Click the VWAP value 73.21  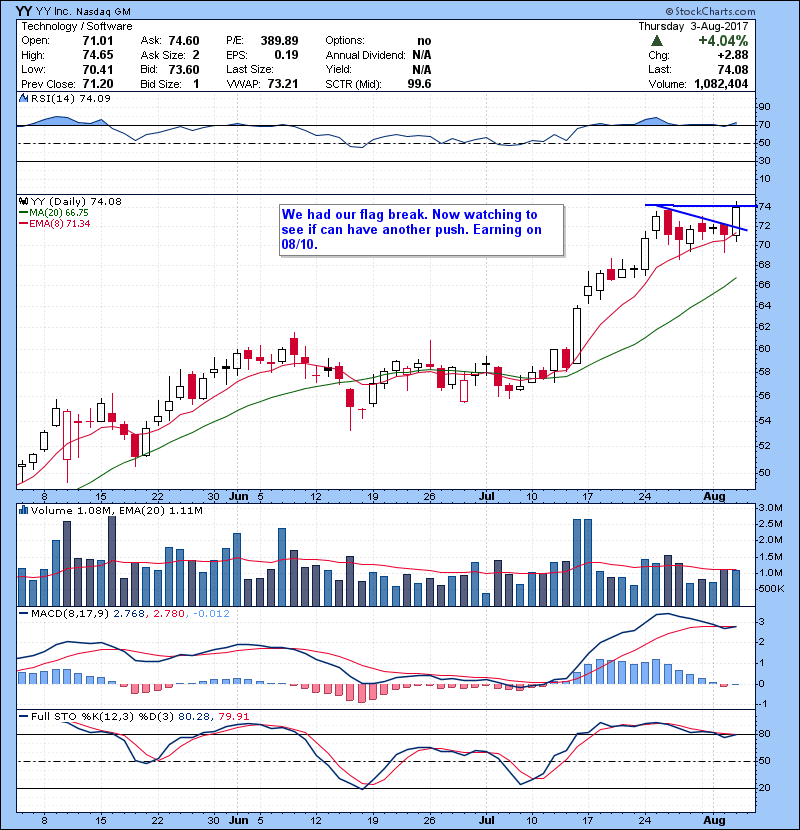pyautogui.click(x=283, y=84)
